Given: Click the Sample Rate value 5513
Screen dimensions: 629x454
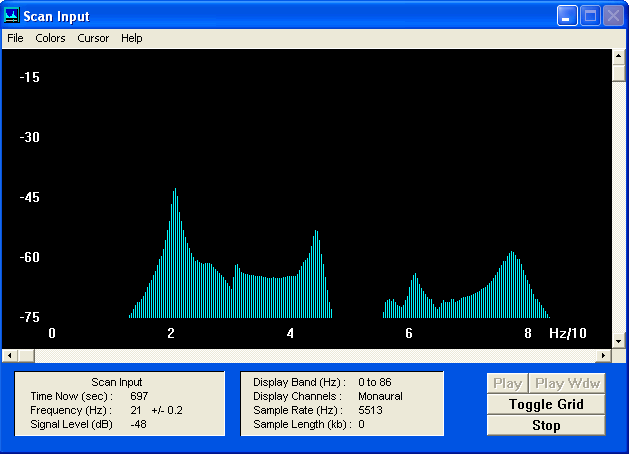Looking at the screenshot, I should coord(370,410).
